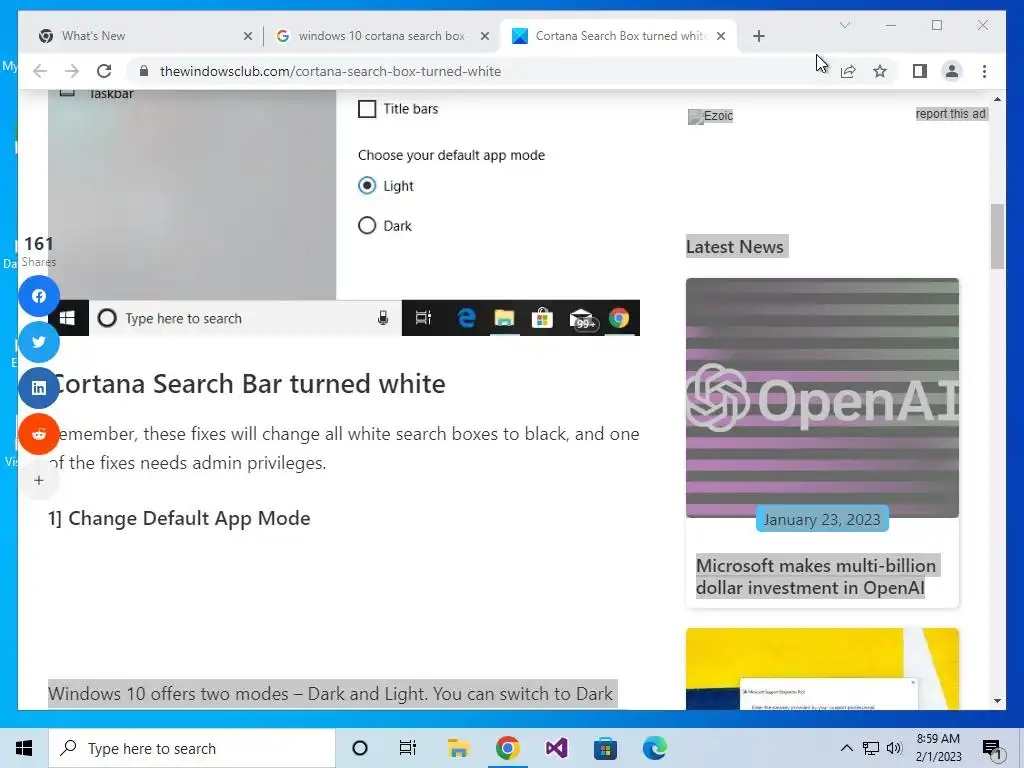Switch to Chrome on the taskbar

pos(507,748)
